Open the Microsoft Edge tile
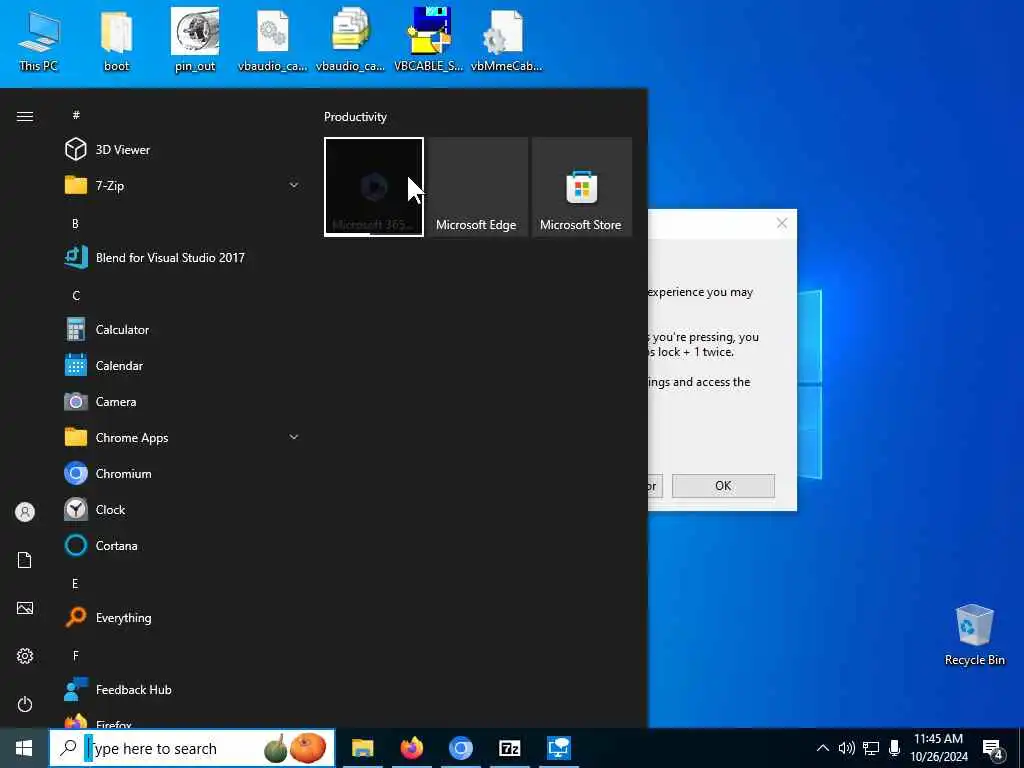 click(x=477, y=187)
